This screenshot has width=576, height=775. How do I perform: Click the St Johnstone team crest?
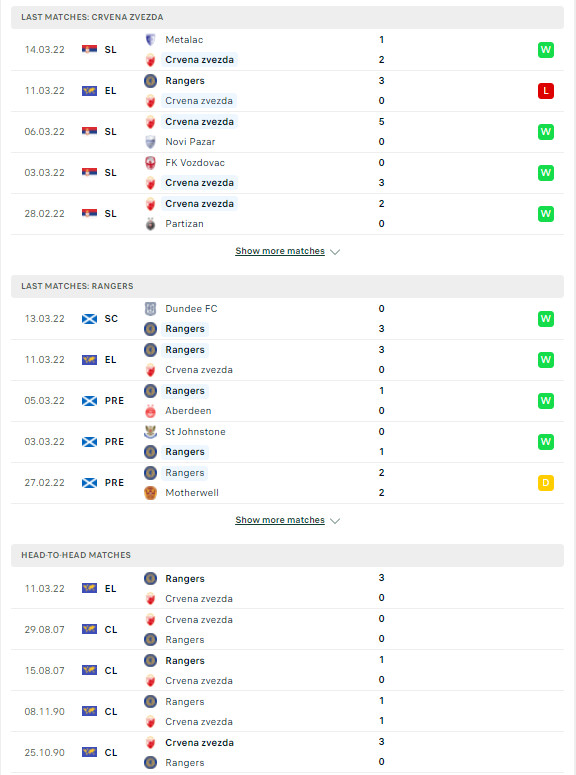tap(150, 431)
